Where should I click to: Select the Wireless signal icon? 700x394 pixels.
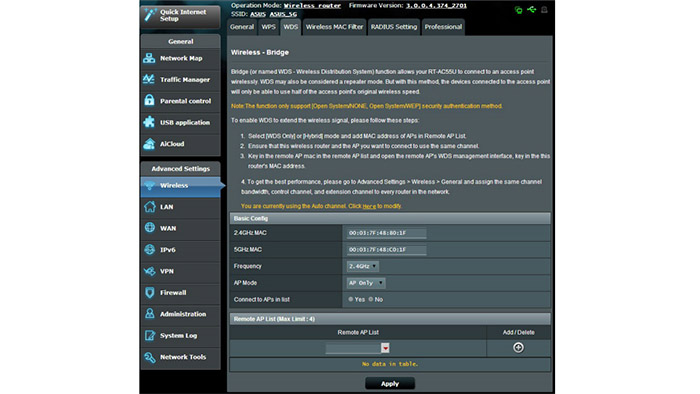pos(150,186)
